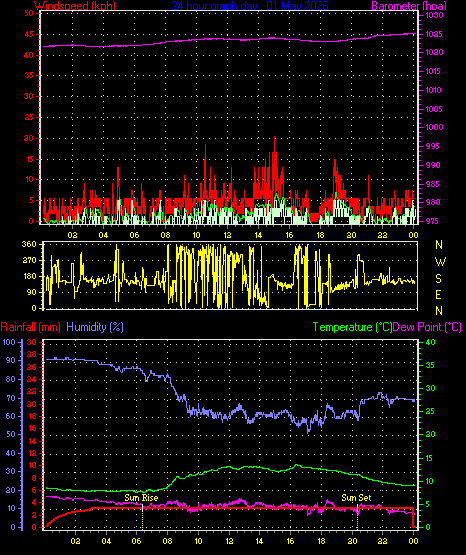Viewport: 466px width, 555px height.
Task: Click compass letter E beside direction chart
Action: point(438,295)
